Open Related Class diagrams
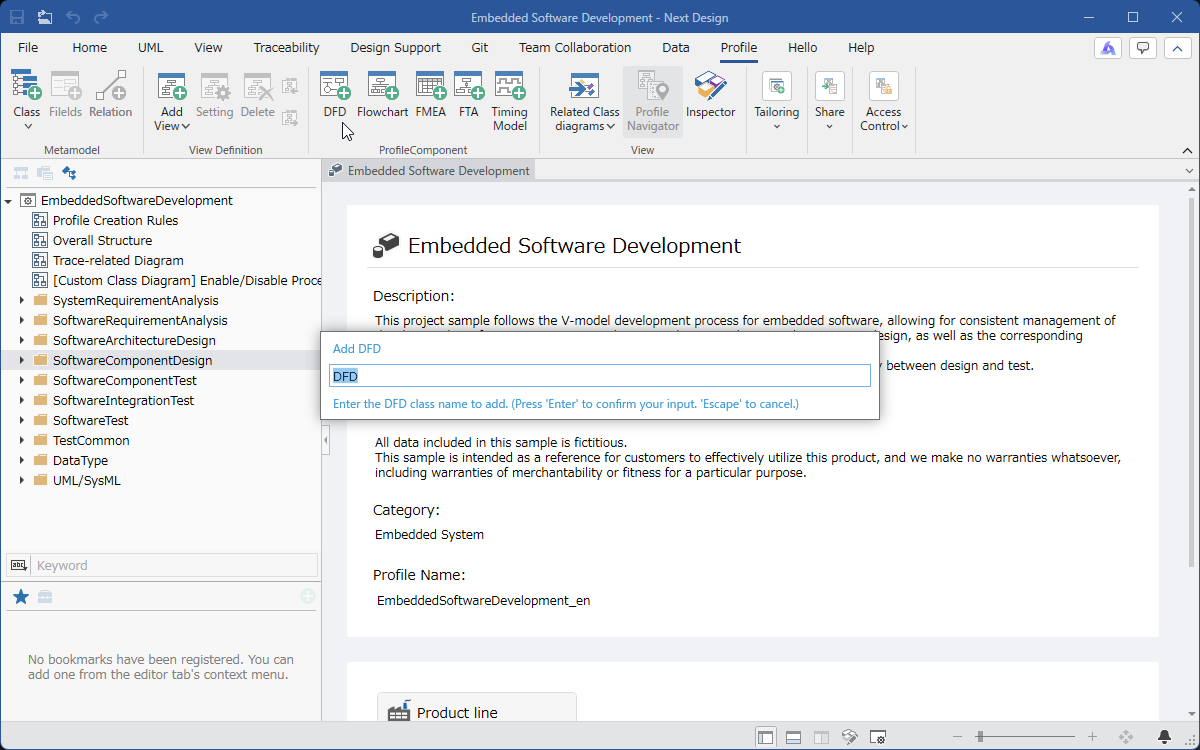1200x750 pixels. click(585, 102)
